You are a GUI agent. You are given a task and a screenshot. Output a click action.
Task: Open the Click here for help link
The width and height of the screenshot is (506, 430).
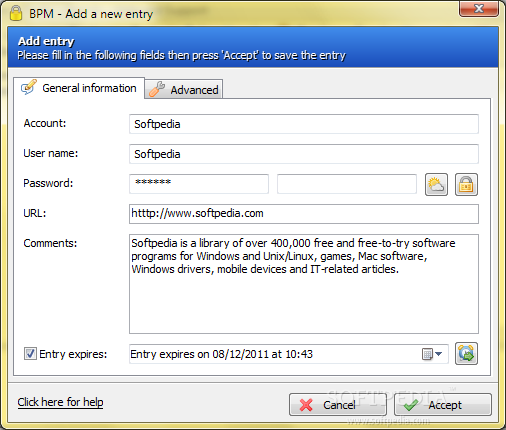[x=60, y=402]
